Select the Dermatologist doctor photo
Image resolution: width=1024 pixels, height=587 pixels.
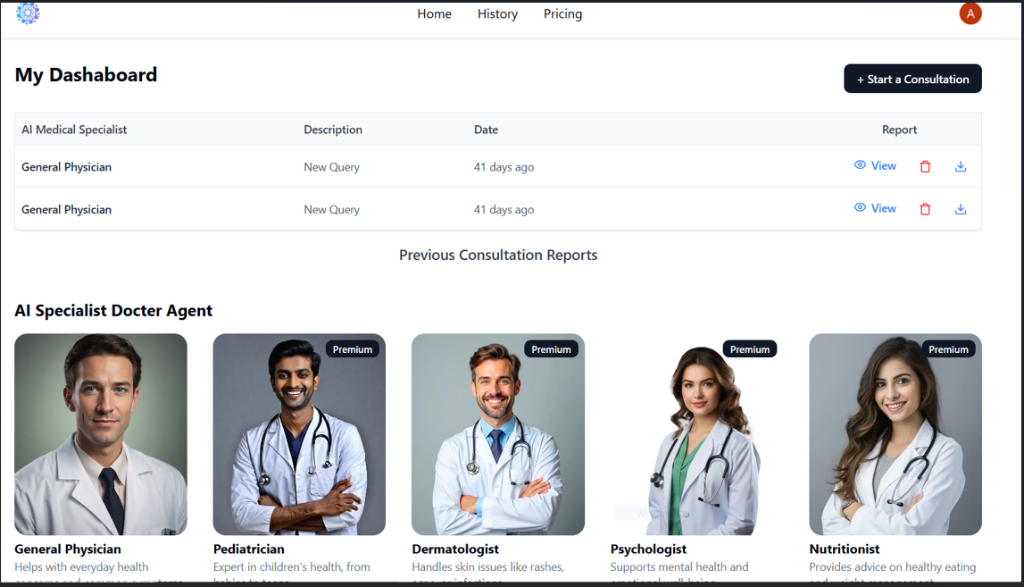[x=498, y=434]
